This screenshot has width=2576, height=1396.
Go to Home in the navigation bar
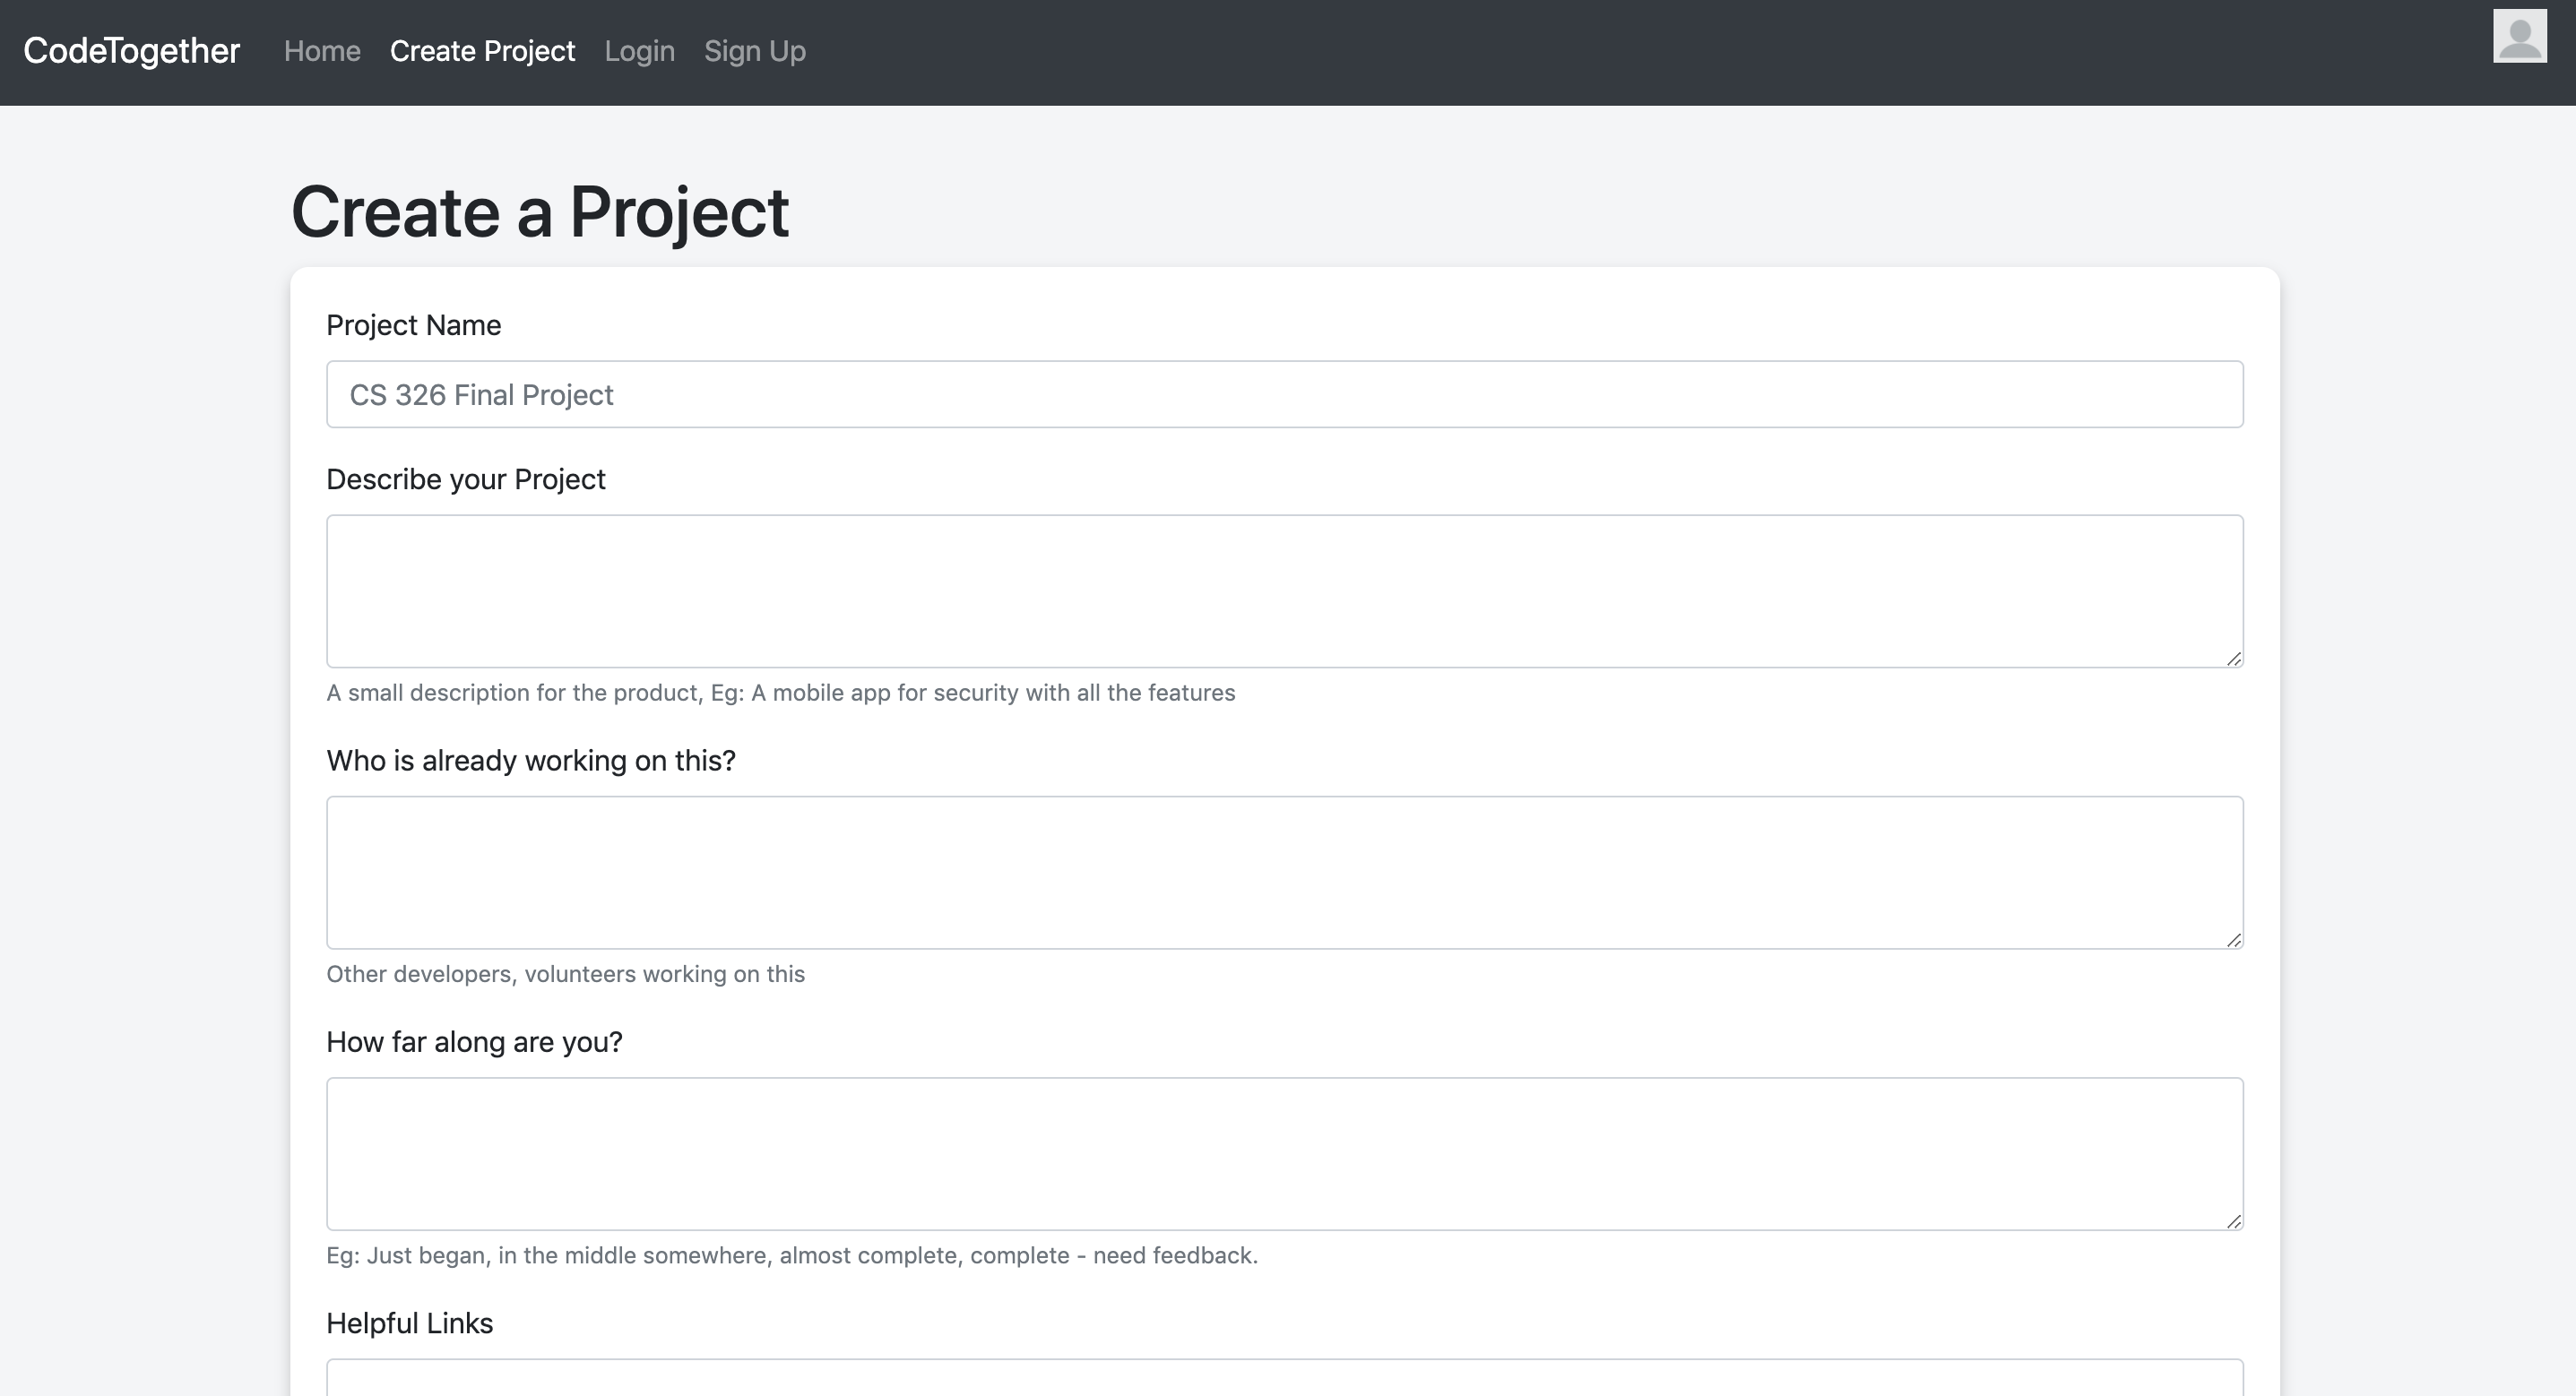(x=321, y=51)
